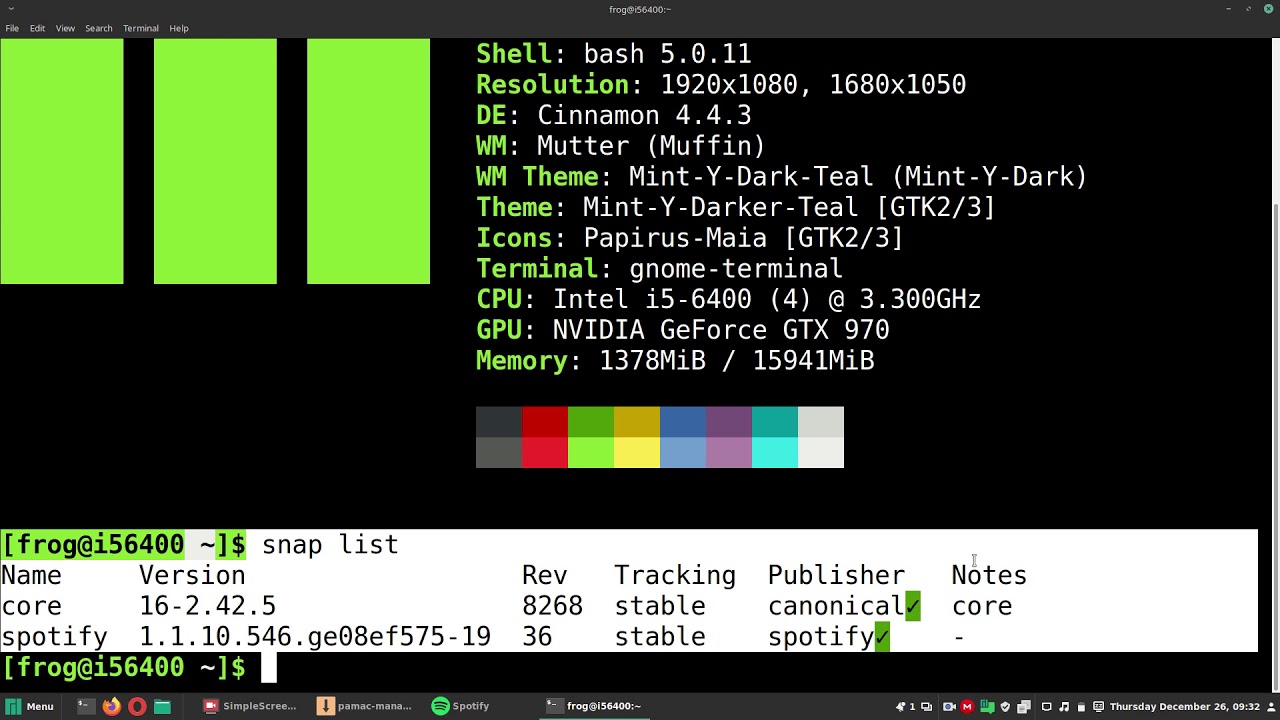Close the terminal window
Image resolution: width=1280 pixels, height=720 pixels.
click(1269, 9)
